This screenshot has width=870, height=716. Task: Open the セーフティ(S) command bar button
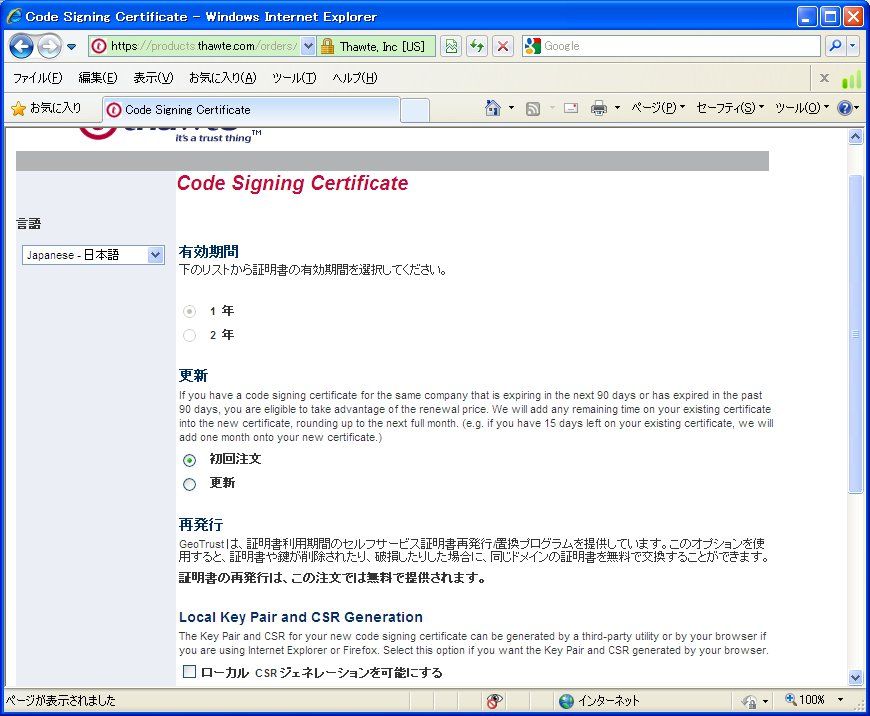pyautogui.click(x=729, y=108)
